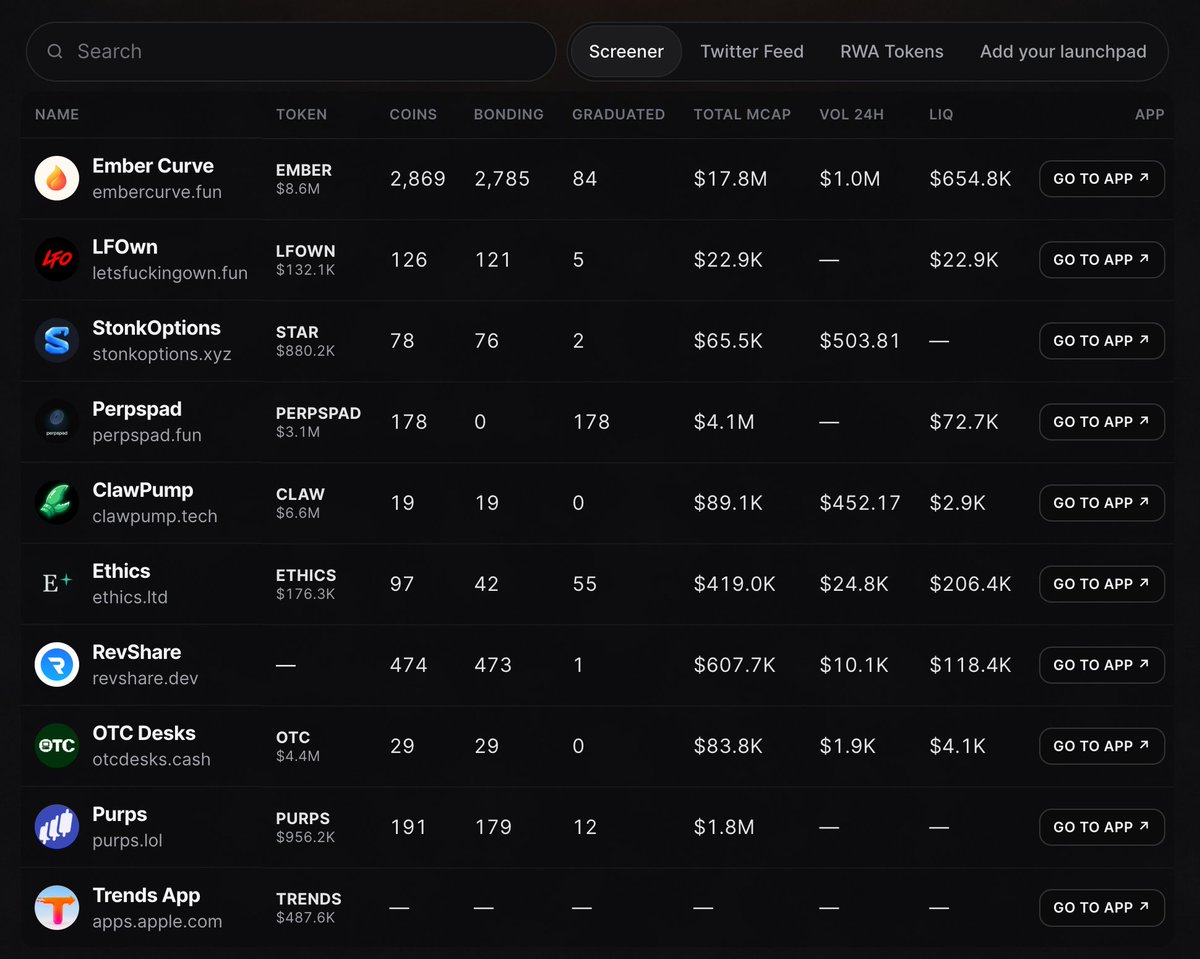Focus the Search input field
Viewport: 1200px width, 959px height.
click(291, 52)
